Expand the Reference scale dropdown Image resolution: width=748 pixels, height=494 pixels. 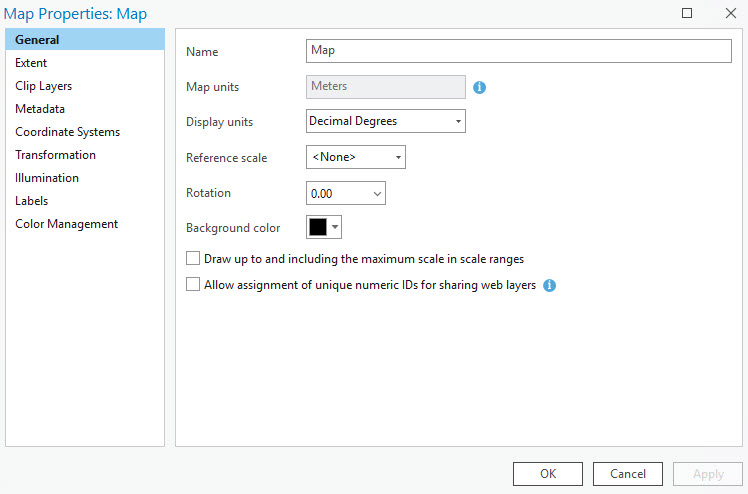pos(355,157)
